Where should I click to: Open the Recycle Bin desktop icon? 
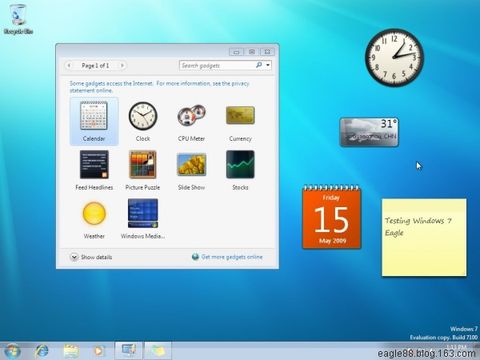tap(18, 19)
